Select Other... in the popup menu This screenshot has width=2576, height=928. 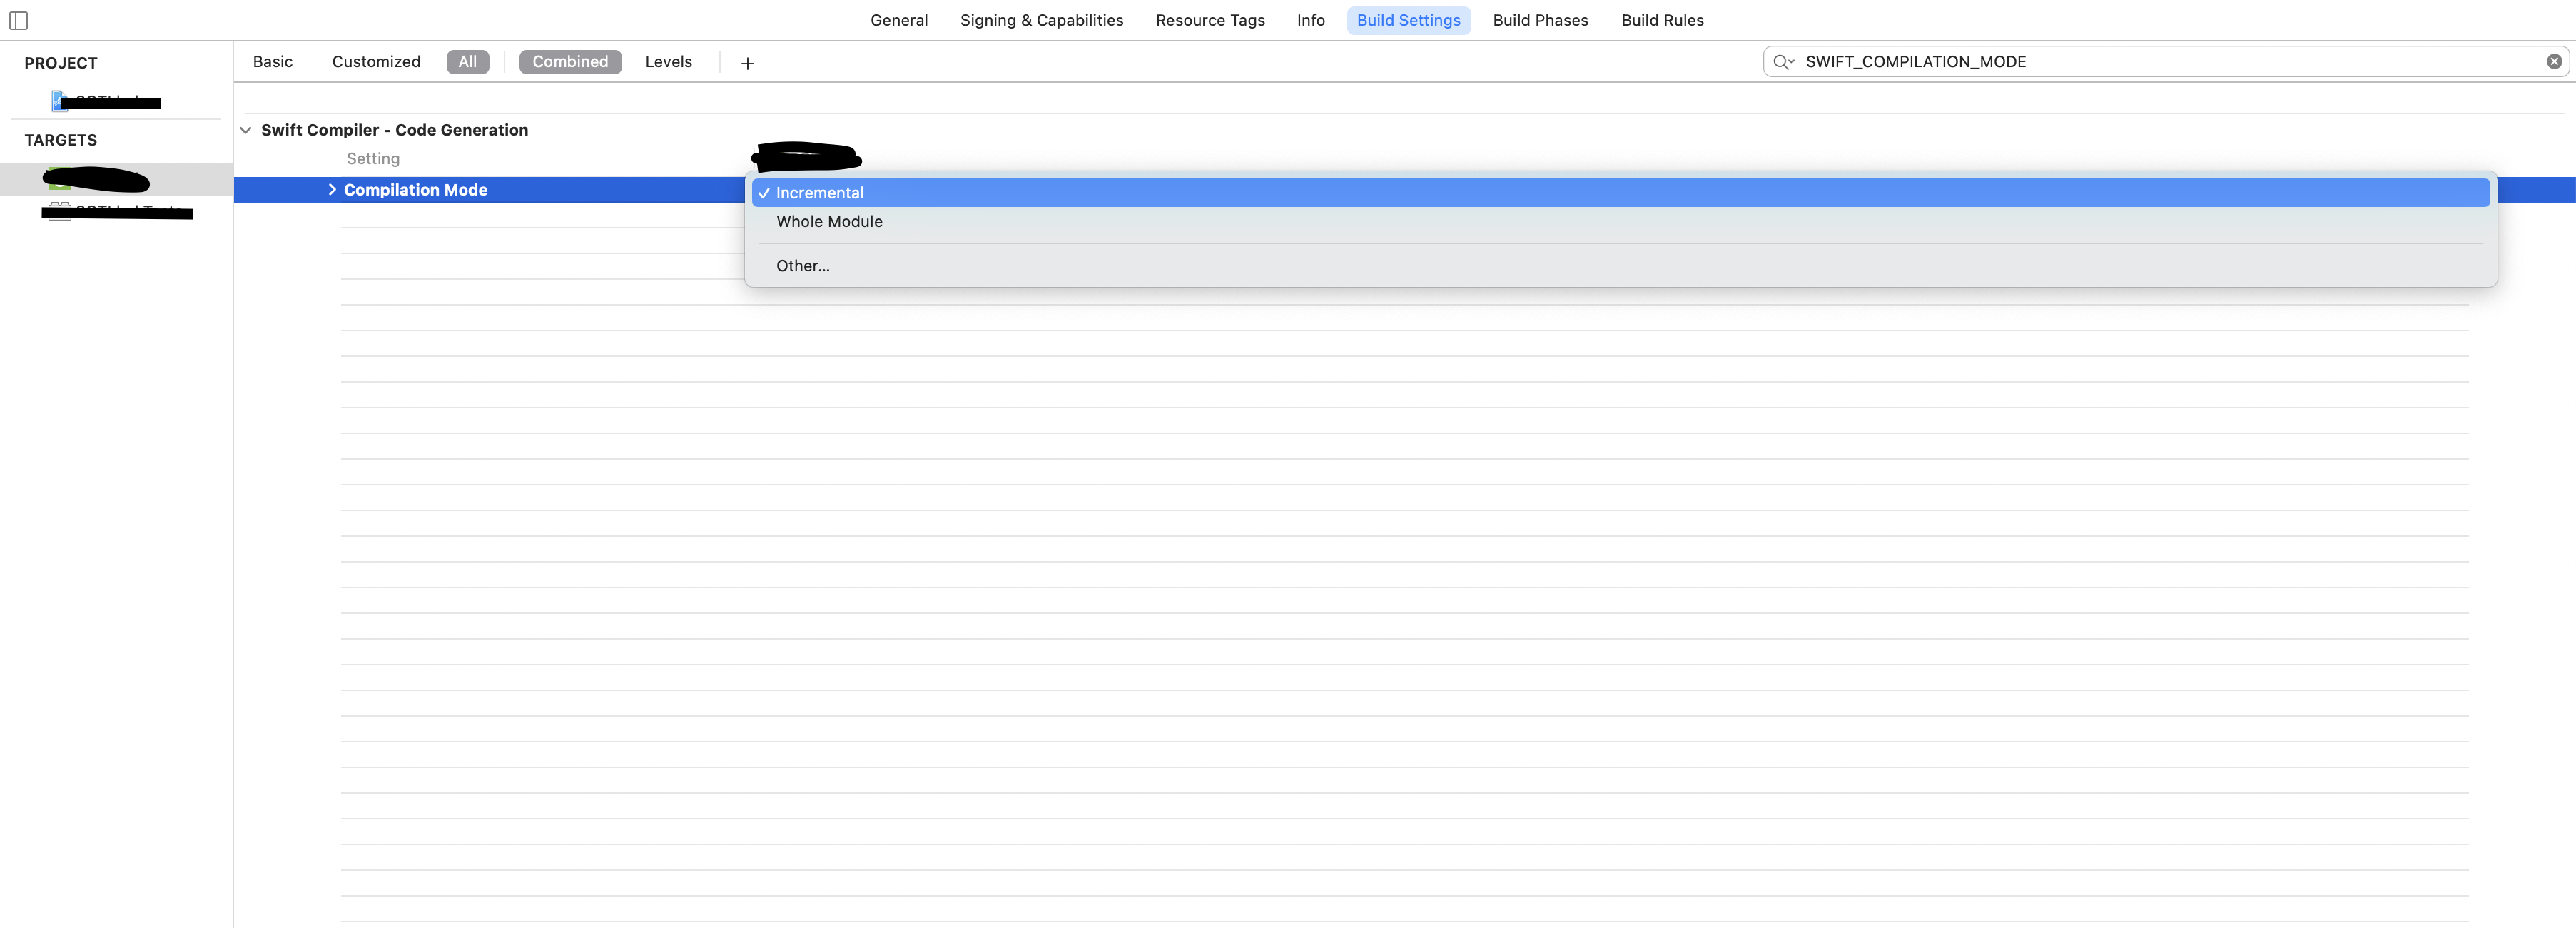coord(802,266)
